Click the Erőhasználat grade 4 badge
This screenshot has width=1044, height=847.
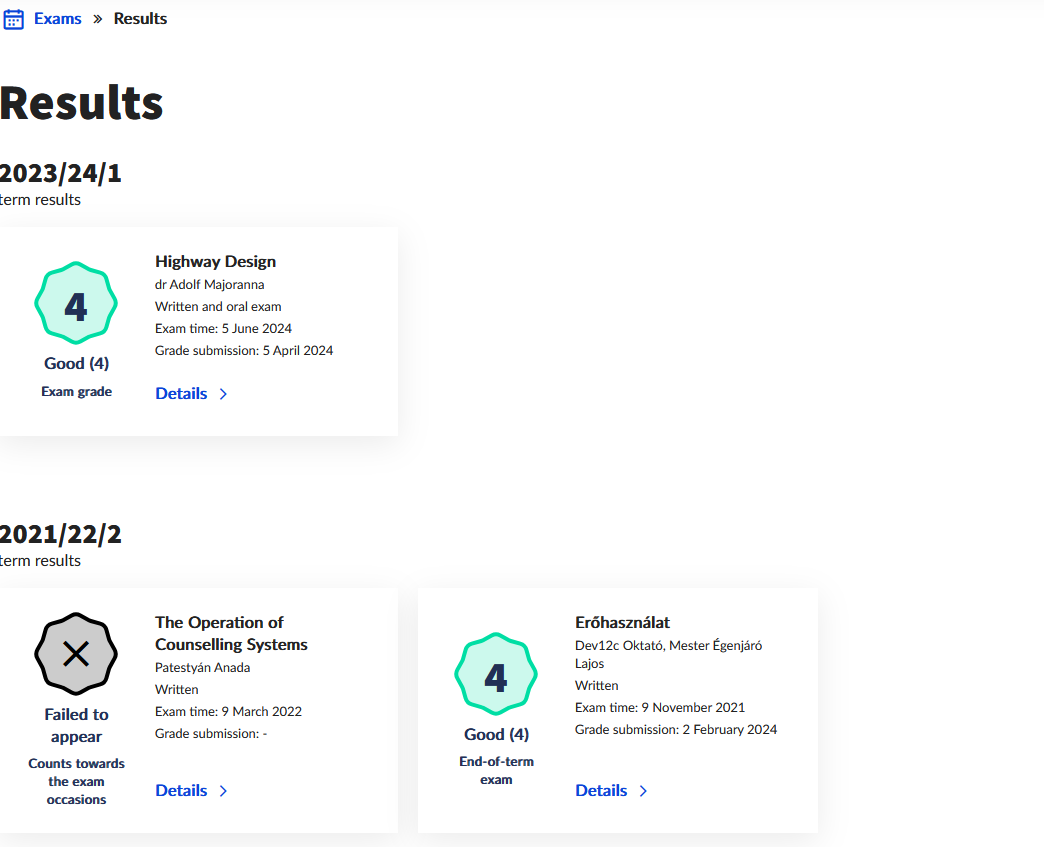click(x=496, y=676)
